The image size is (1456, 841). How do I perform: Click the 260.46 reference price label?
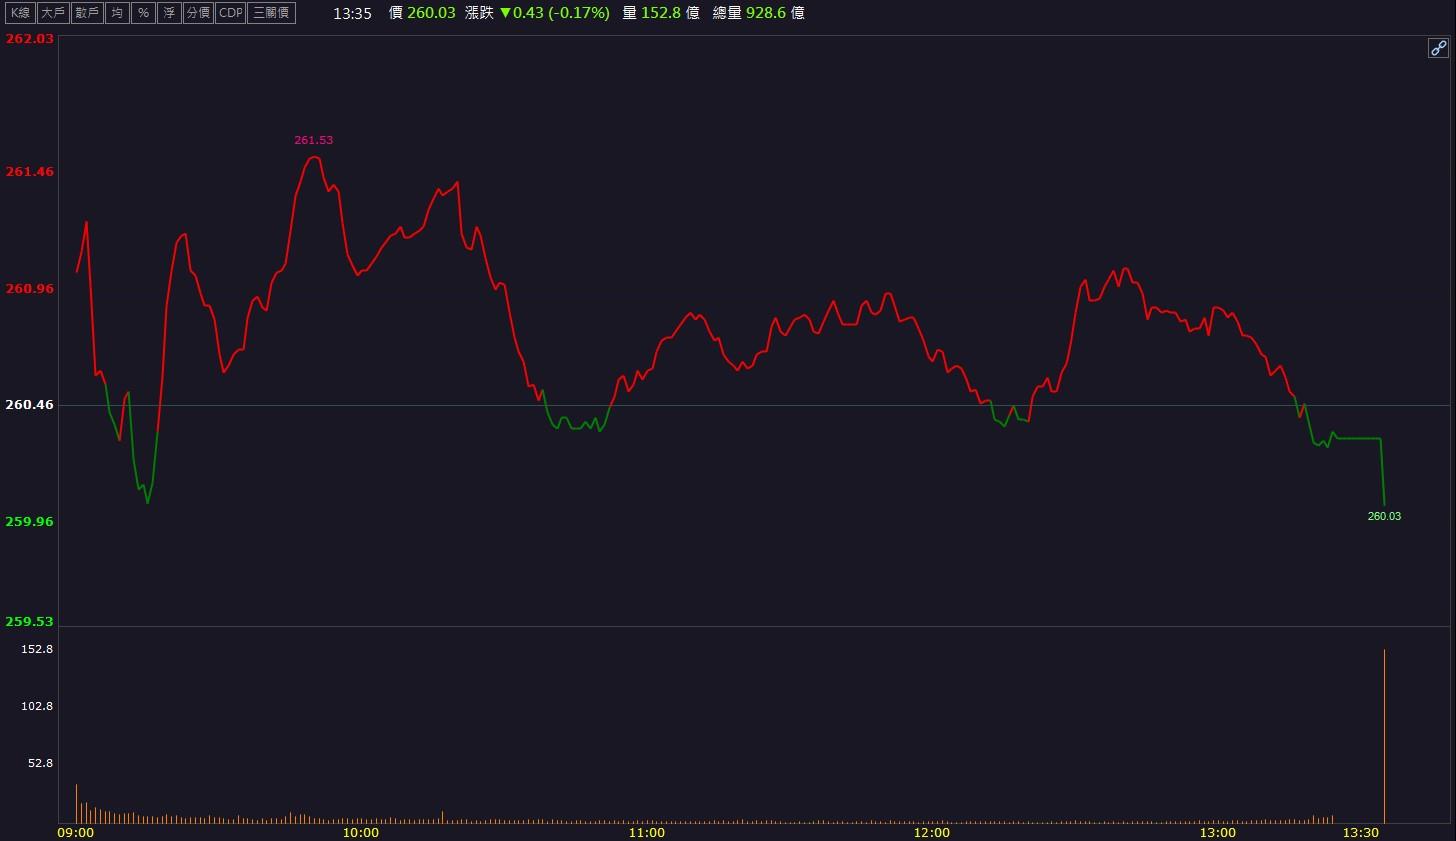coord(29,404)
